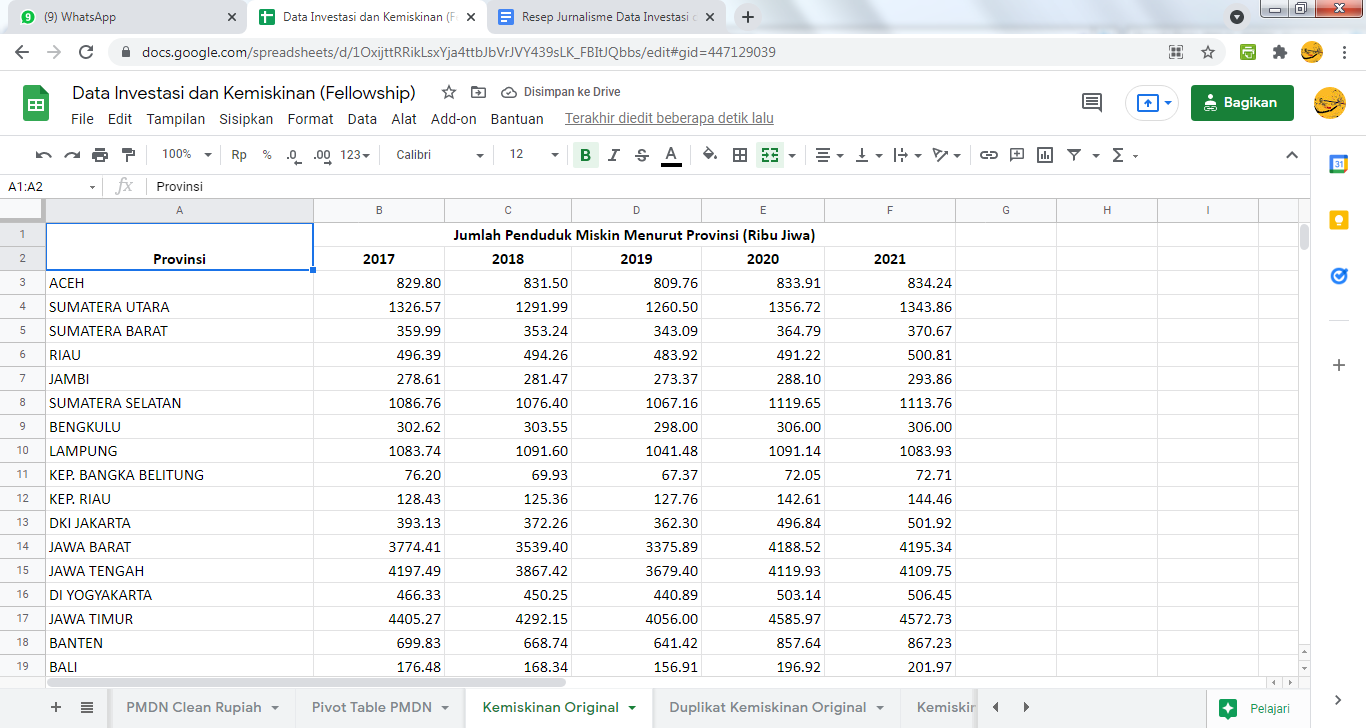The width and height of the screenshot is (1366, 728).
Task: Open Google Keep in side panel
Action: (1339, 220)
